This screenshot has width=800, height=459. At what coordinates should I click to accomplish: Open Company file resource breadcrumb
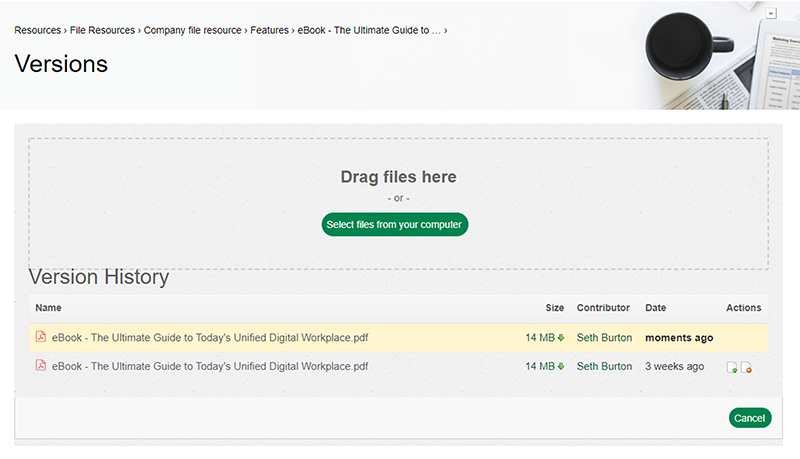(x=193, y=30)
